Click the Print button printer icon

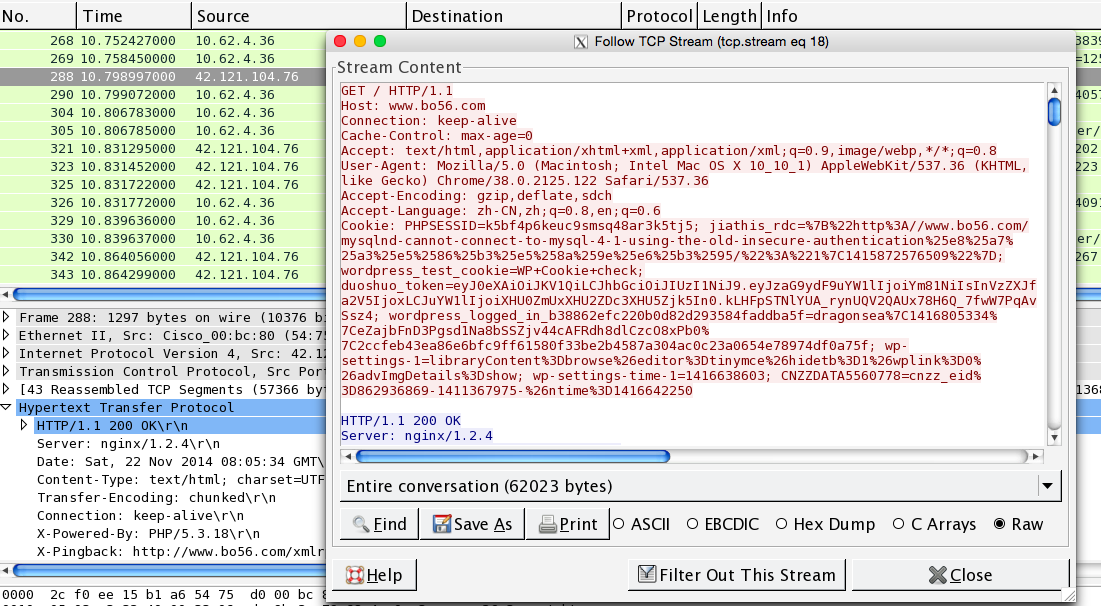pyautogui.click(x=546, y=524)
